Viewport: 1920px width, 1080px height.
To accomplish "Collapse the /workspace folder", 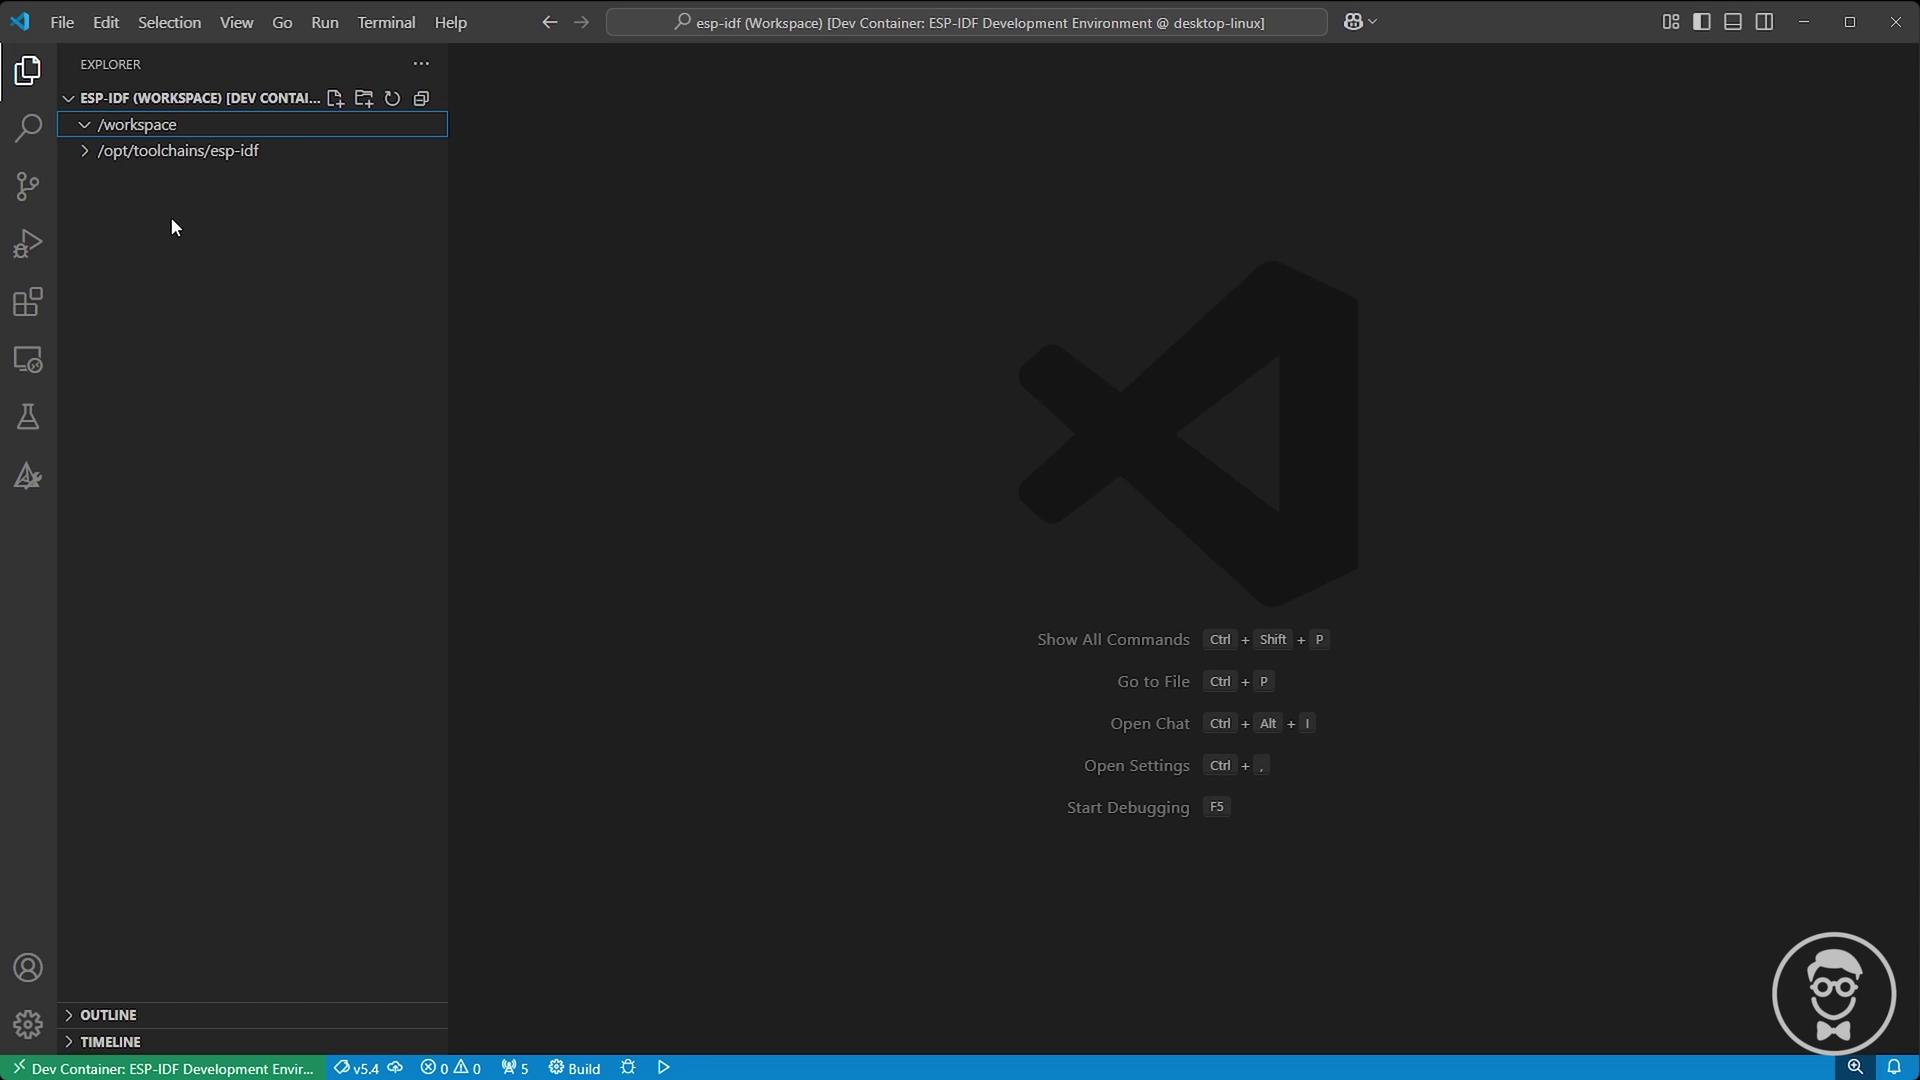I will (x=84, y=125).
